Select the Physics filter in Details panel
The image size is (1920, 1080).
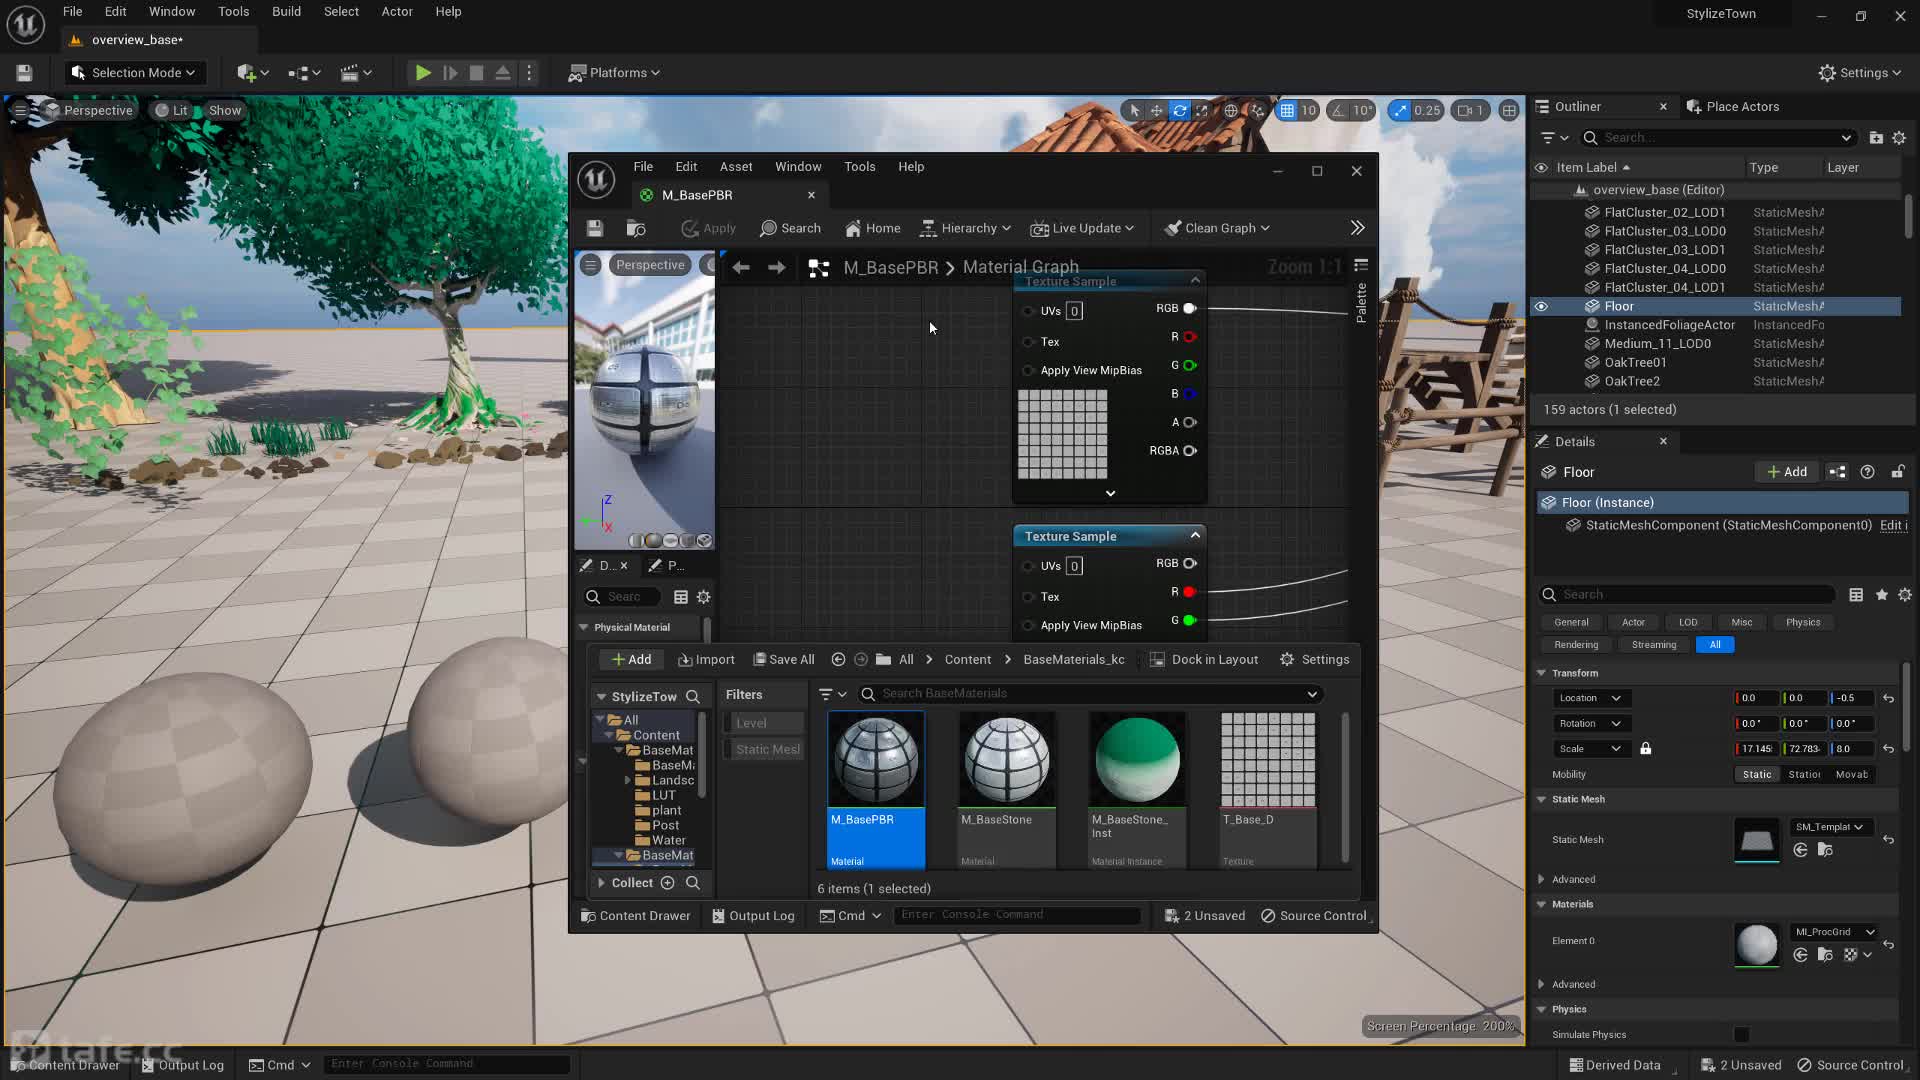(1803, 623)
